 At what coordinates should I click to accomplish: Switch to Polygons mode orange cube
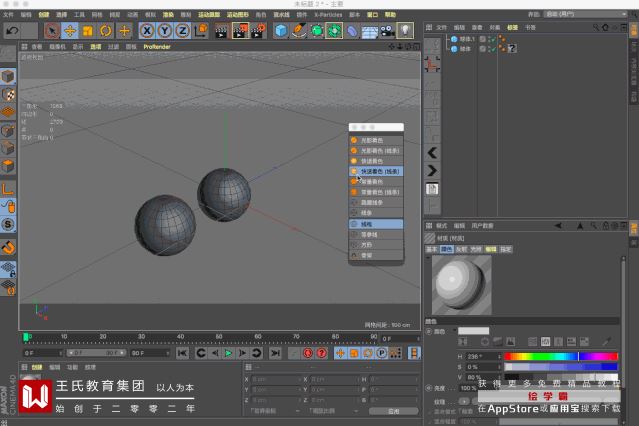pos(8,166)
